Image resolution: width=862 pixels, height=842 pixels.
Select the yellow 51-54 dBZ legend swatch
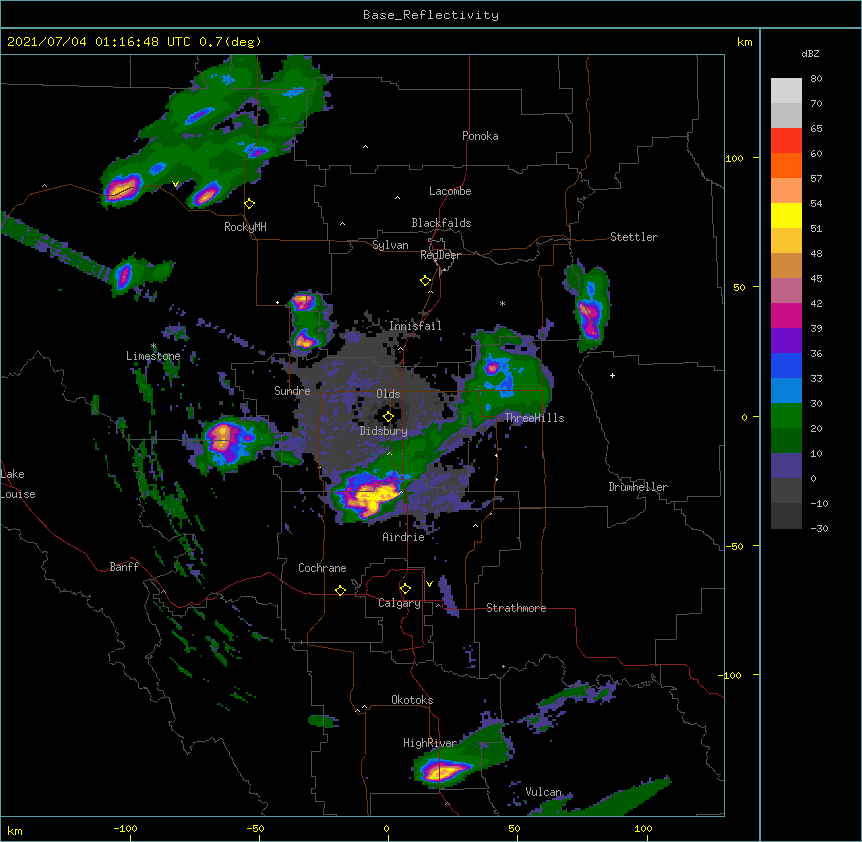tap(786, 215)
